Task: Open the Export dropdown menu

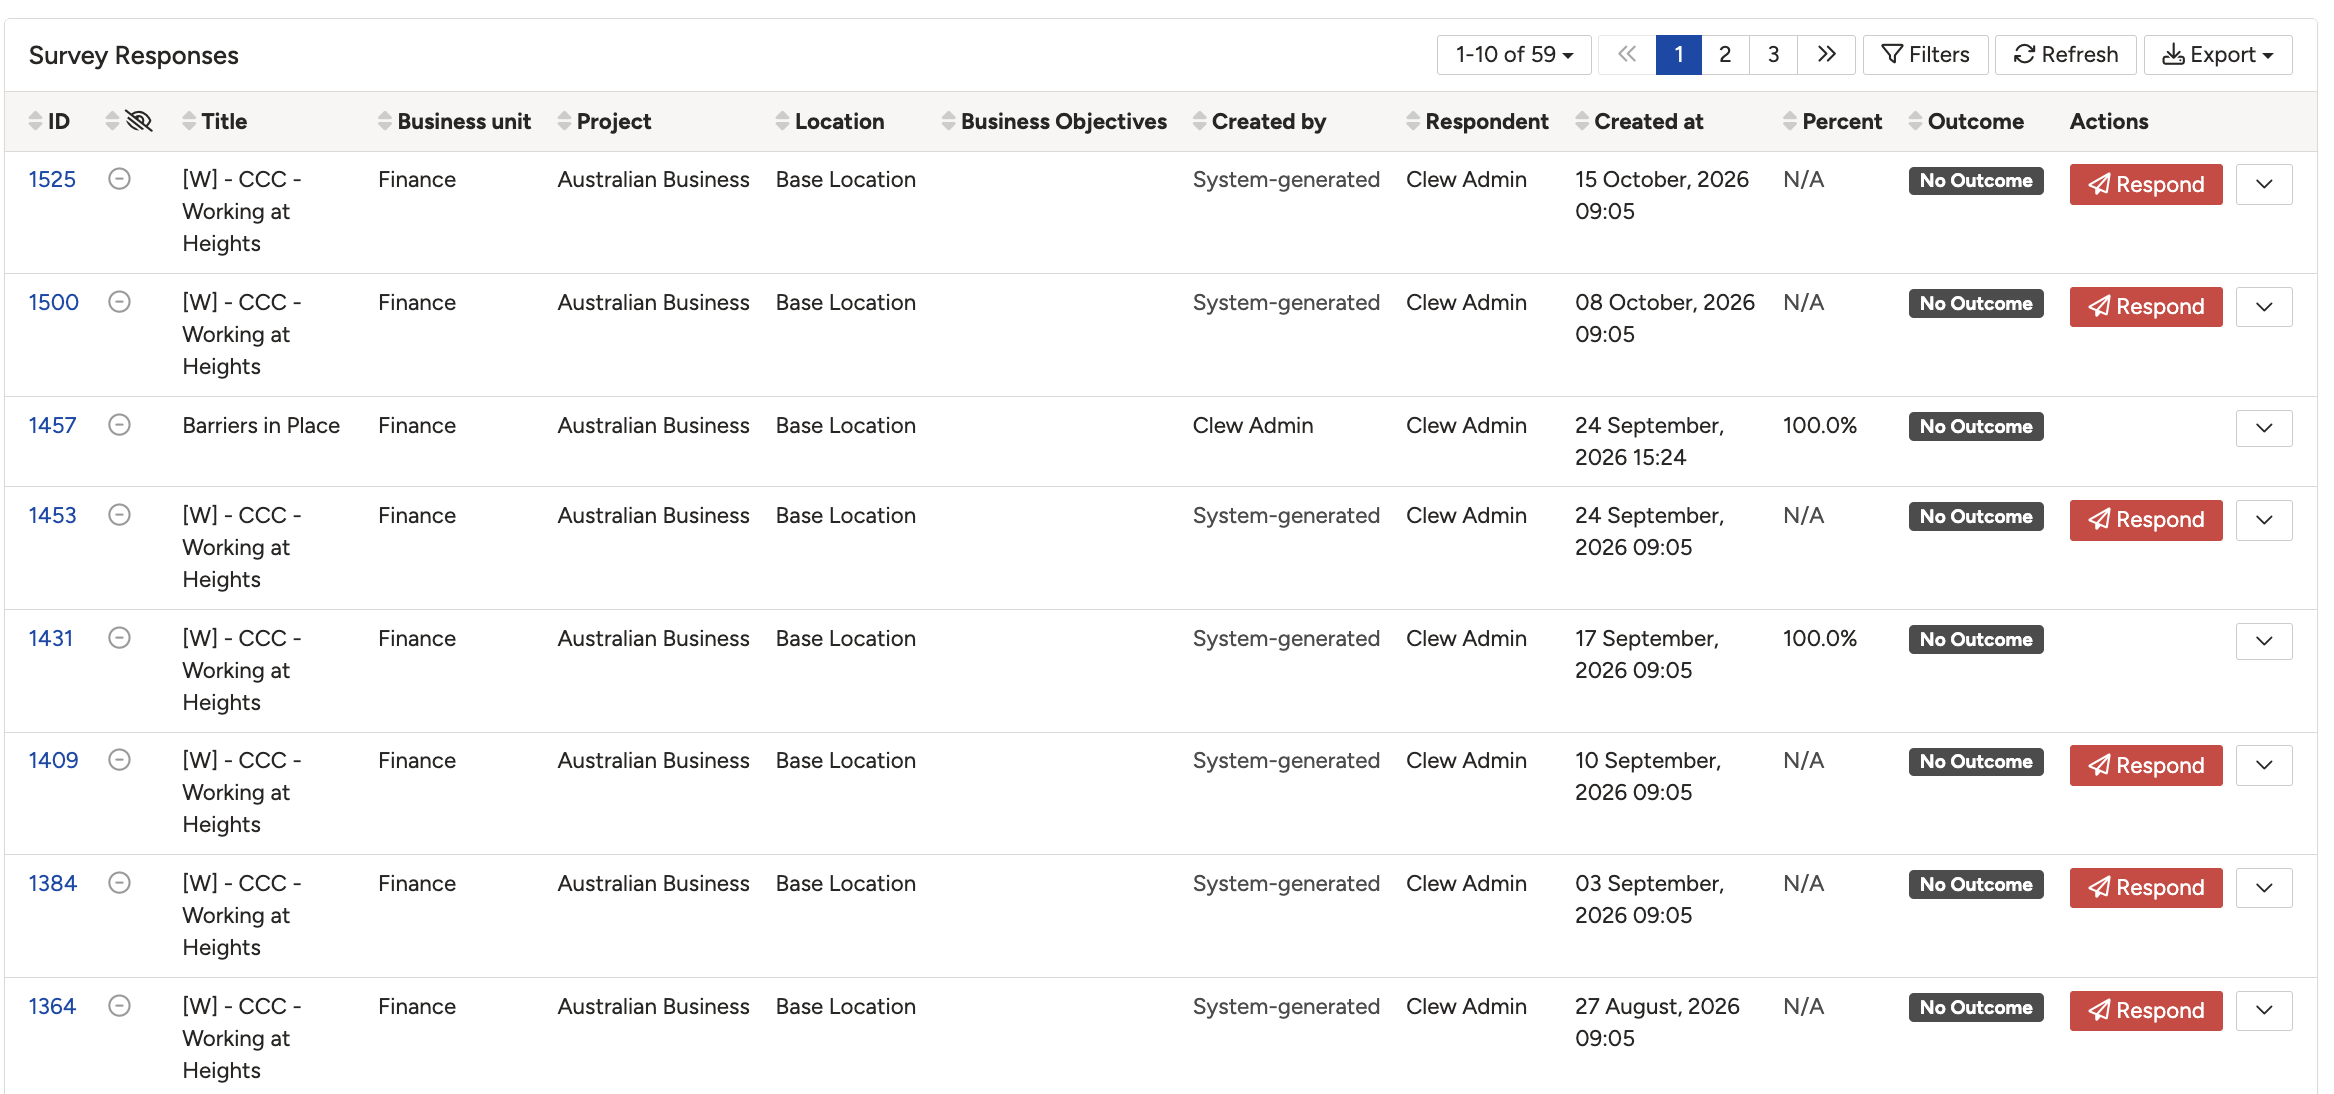Action: point(2218,54)
